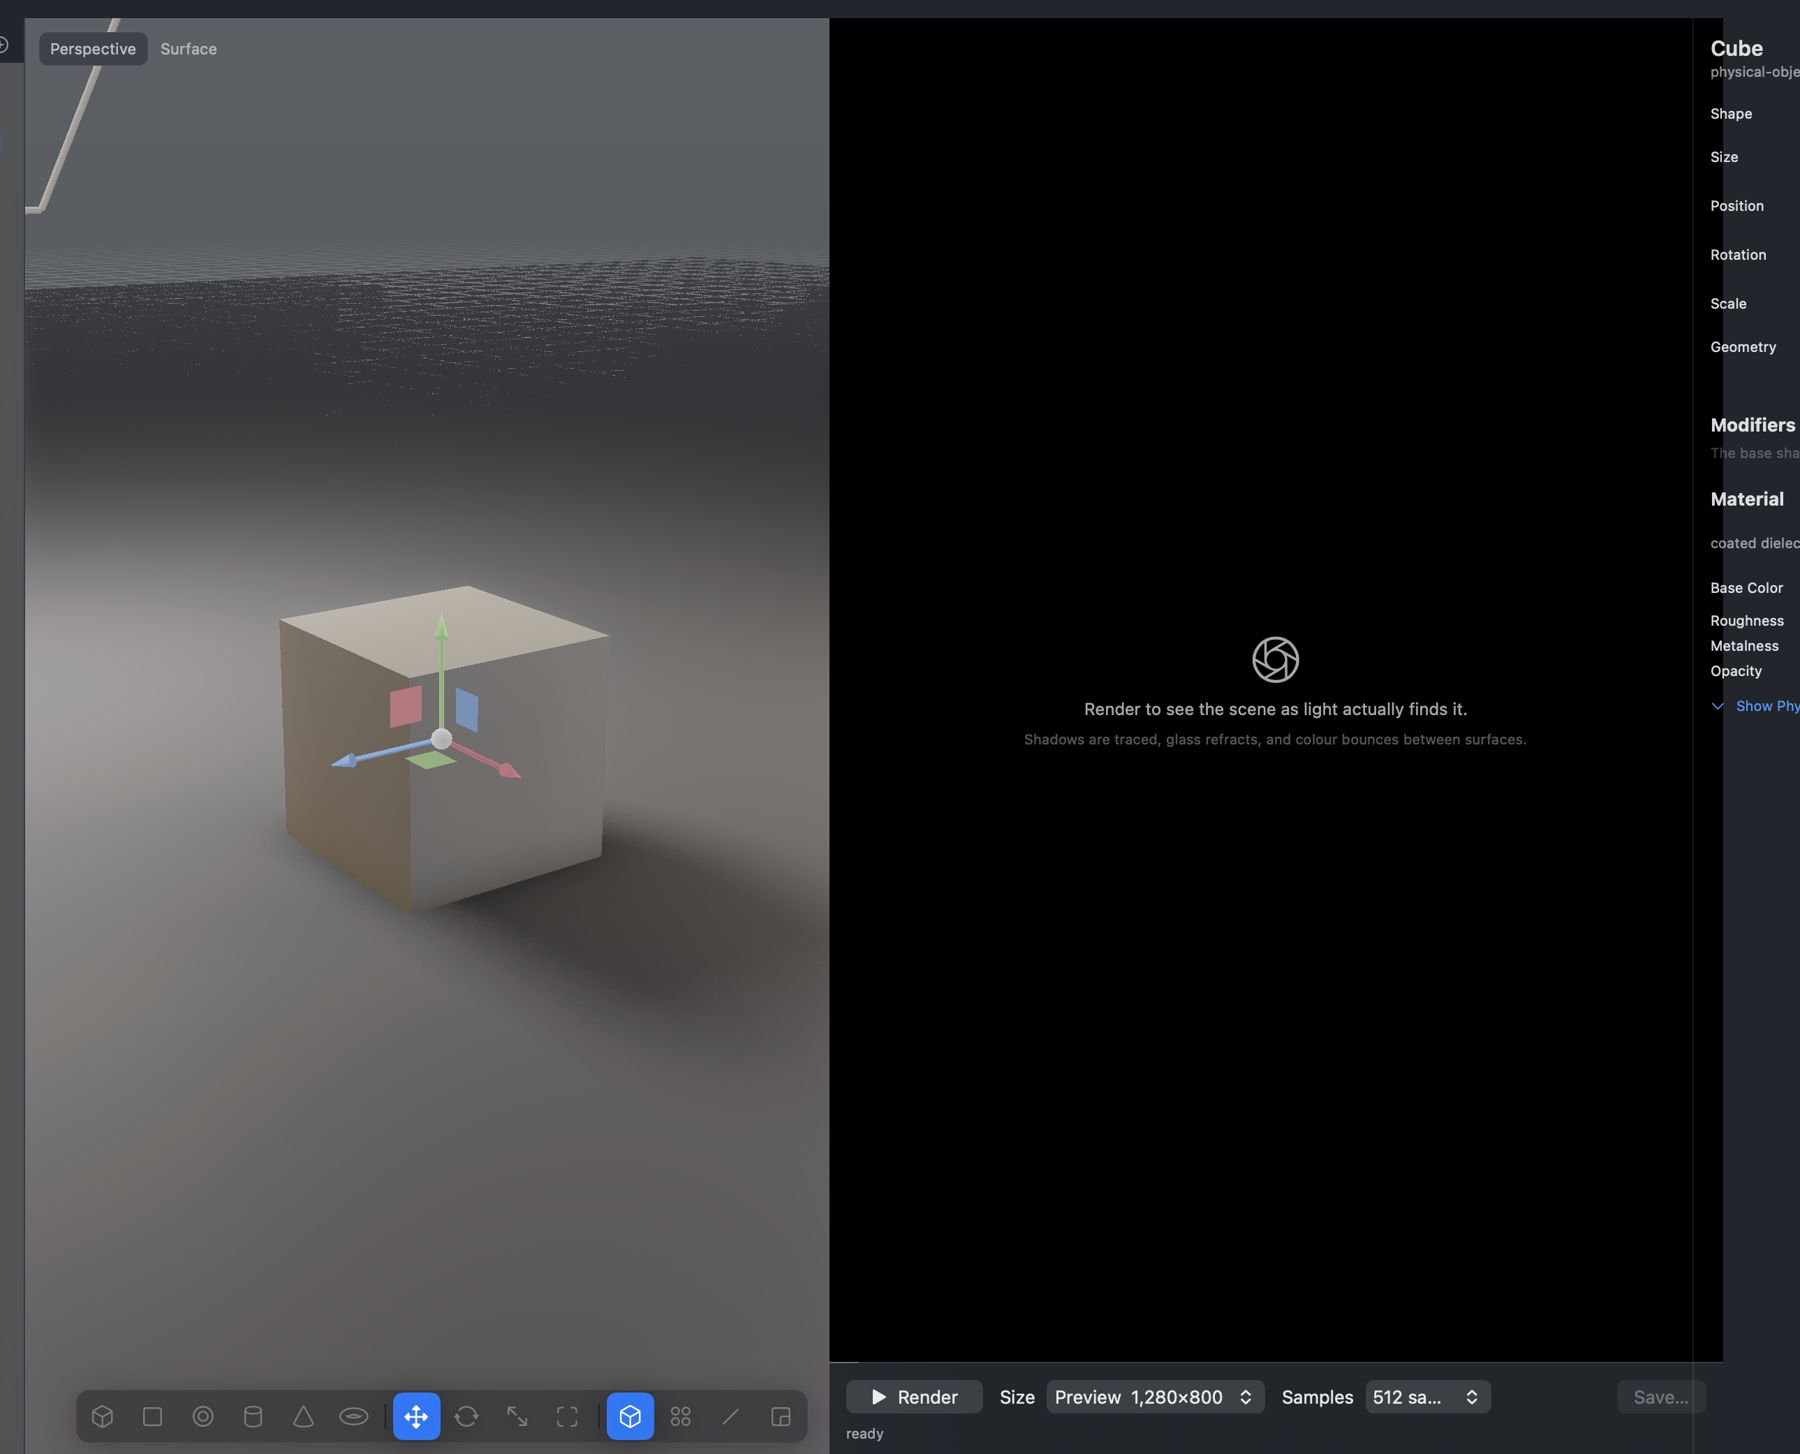Screen dimensions: 1800x1454
Task: Add a cylinder primitive
Action: [x=253, y=1416]
